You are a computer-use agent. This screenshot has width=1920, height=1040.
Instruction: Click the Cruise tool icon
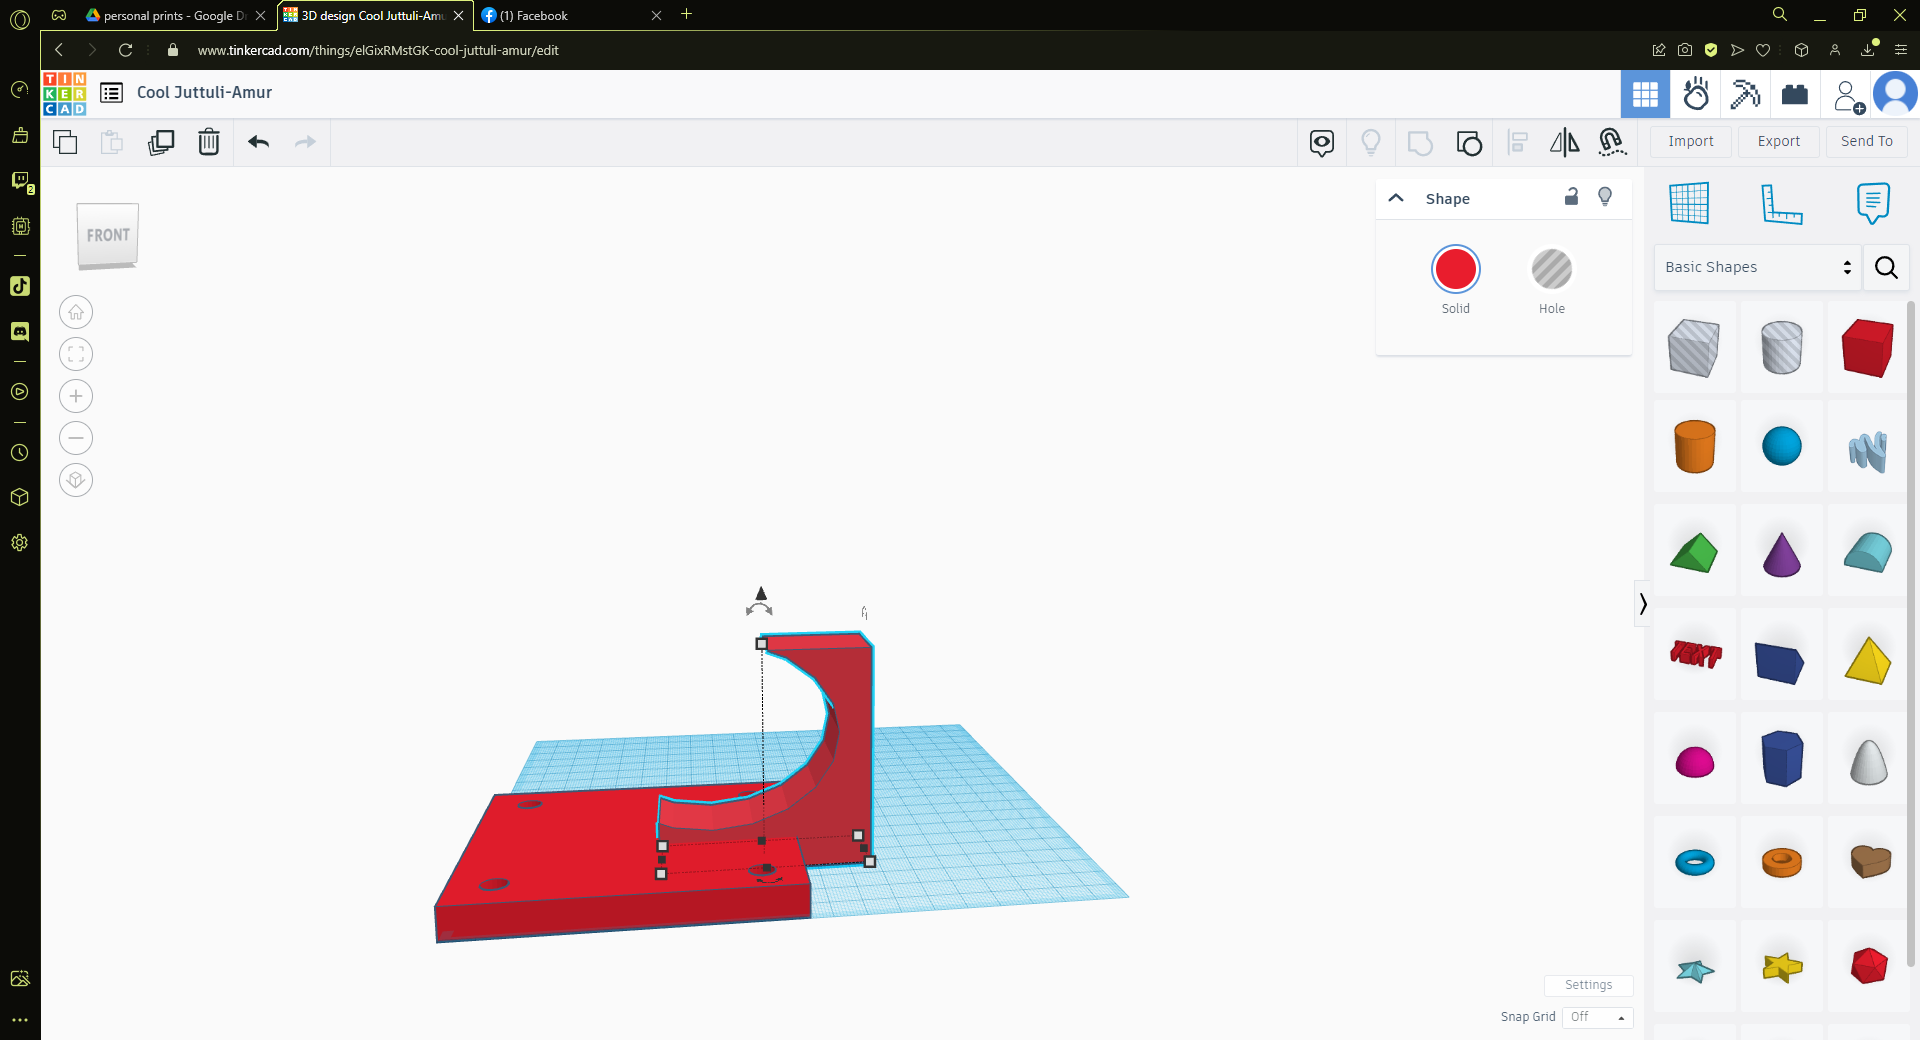point(1612,143)
